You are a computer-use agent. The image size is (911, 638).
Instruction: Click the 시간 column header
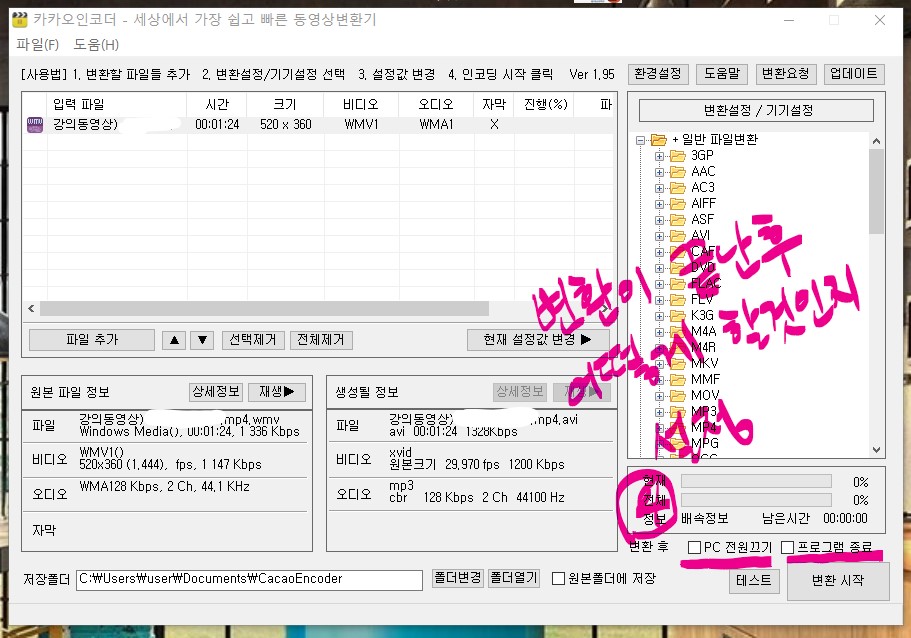(217, 105)
